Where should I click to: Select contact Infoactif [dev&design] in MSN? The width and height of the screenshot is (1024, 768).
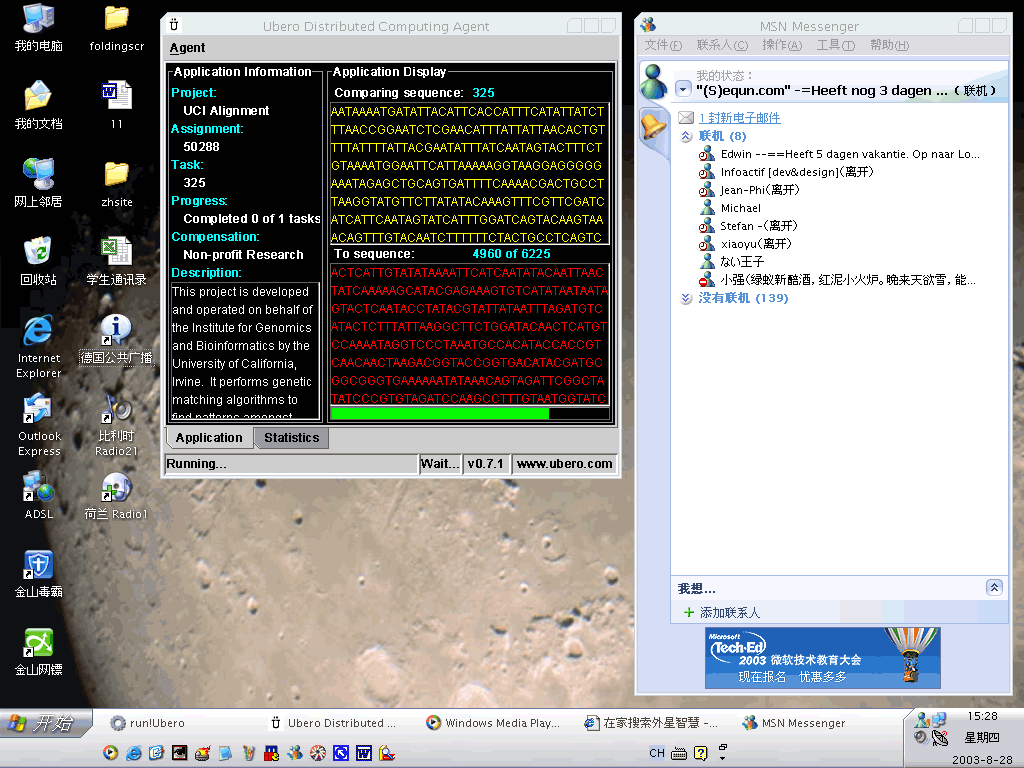click(x=786, y=172)
